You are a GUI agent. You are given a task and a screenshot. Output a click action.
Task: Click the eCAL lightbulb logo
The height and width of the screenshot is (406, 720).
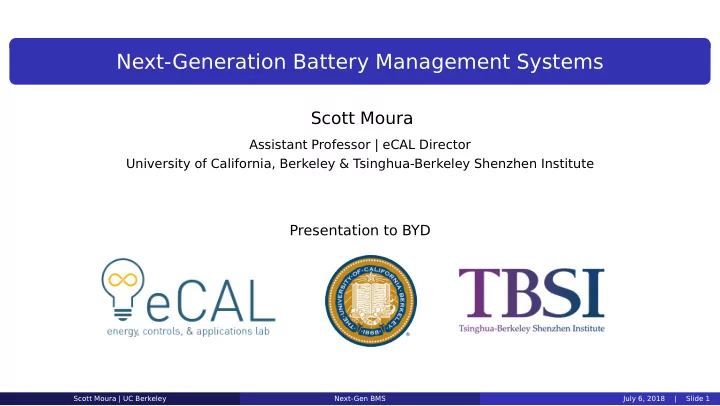[x=188, y=297]
